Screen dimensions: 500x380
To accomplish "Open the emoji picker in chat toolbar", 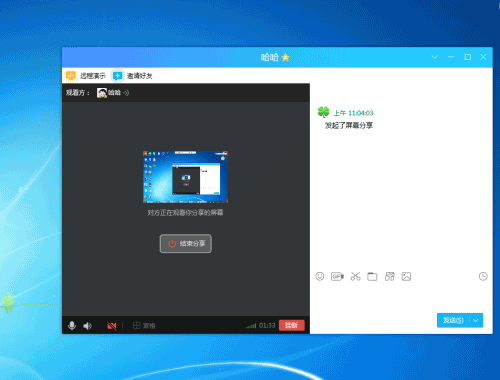I will (320, 276).
